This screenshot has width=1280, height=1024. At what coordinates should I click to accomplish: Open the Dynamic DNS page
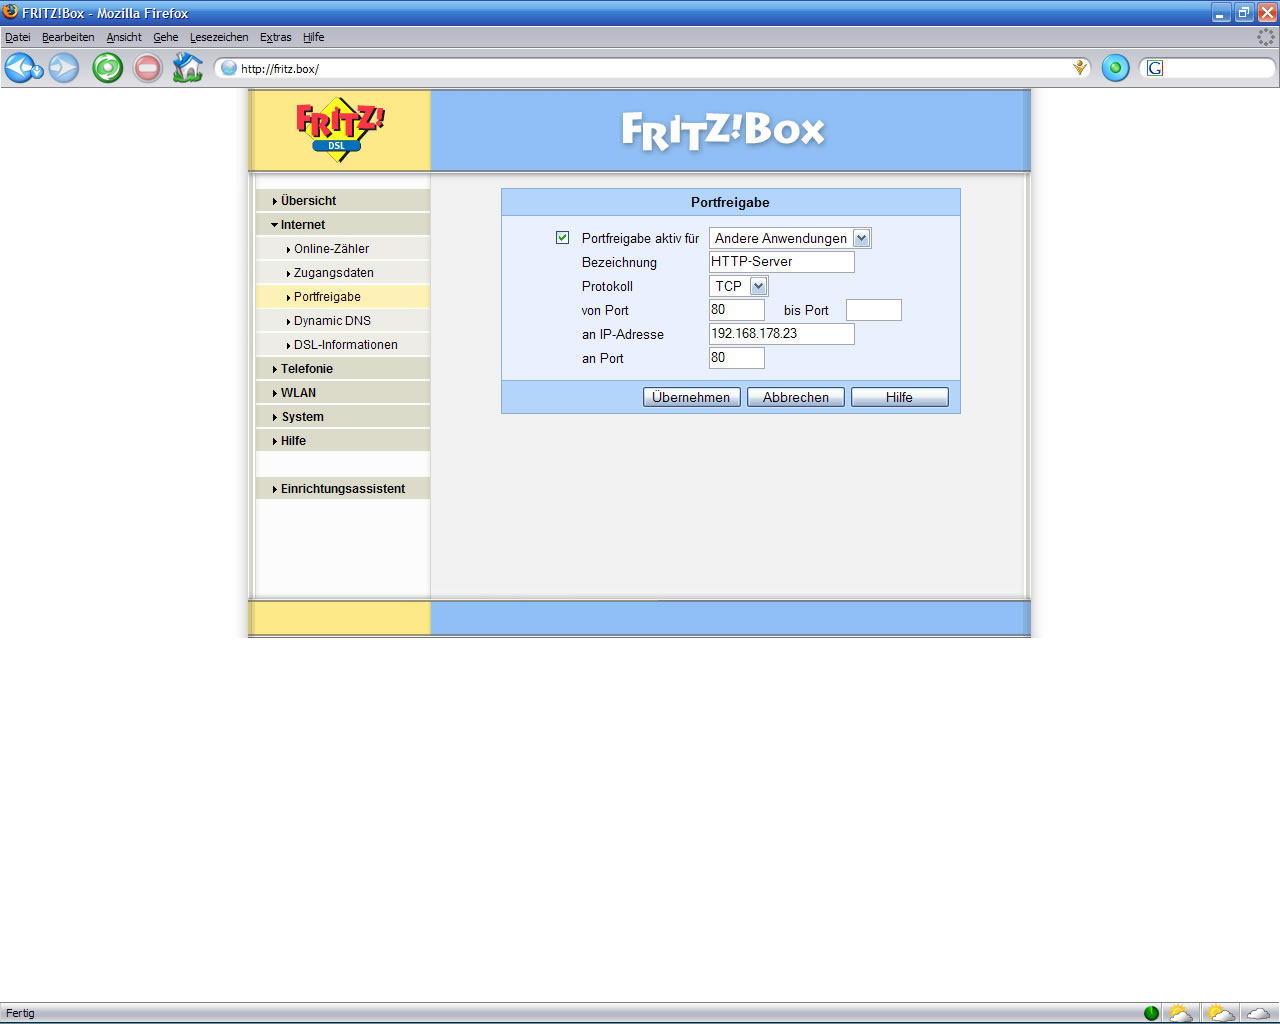342,321
